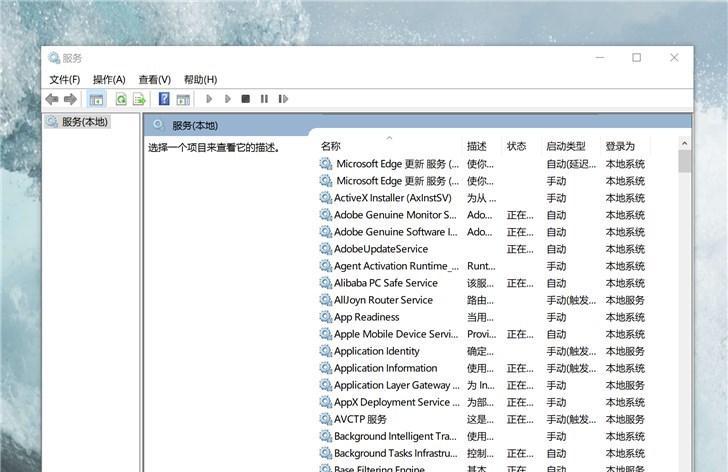Click the Stop service square icon

pyautogui.click(x=246, y=99)
